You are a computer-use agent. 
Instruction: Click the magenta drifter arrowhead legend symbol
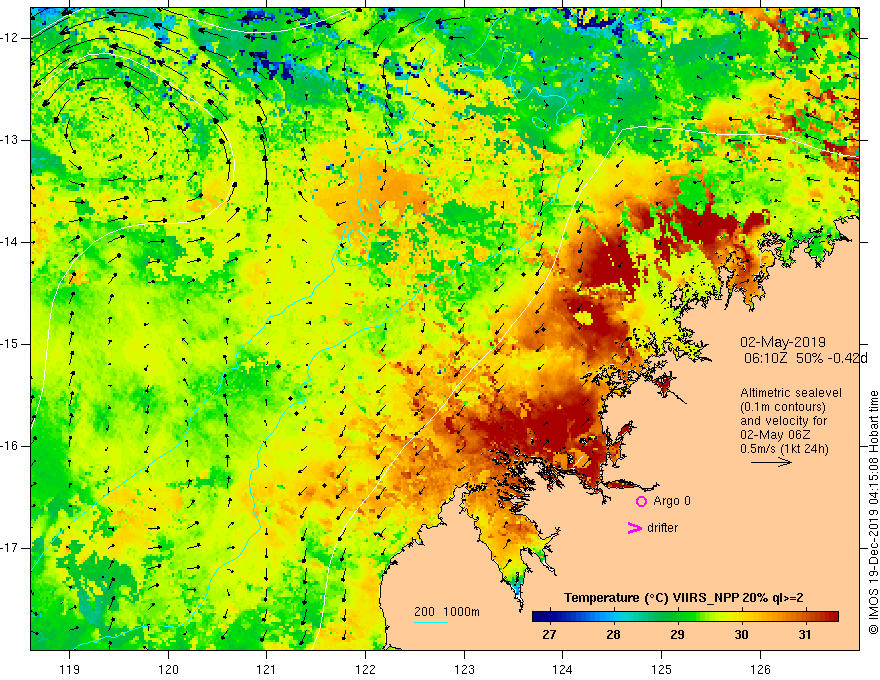click(x=635, y=528)
